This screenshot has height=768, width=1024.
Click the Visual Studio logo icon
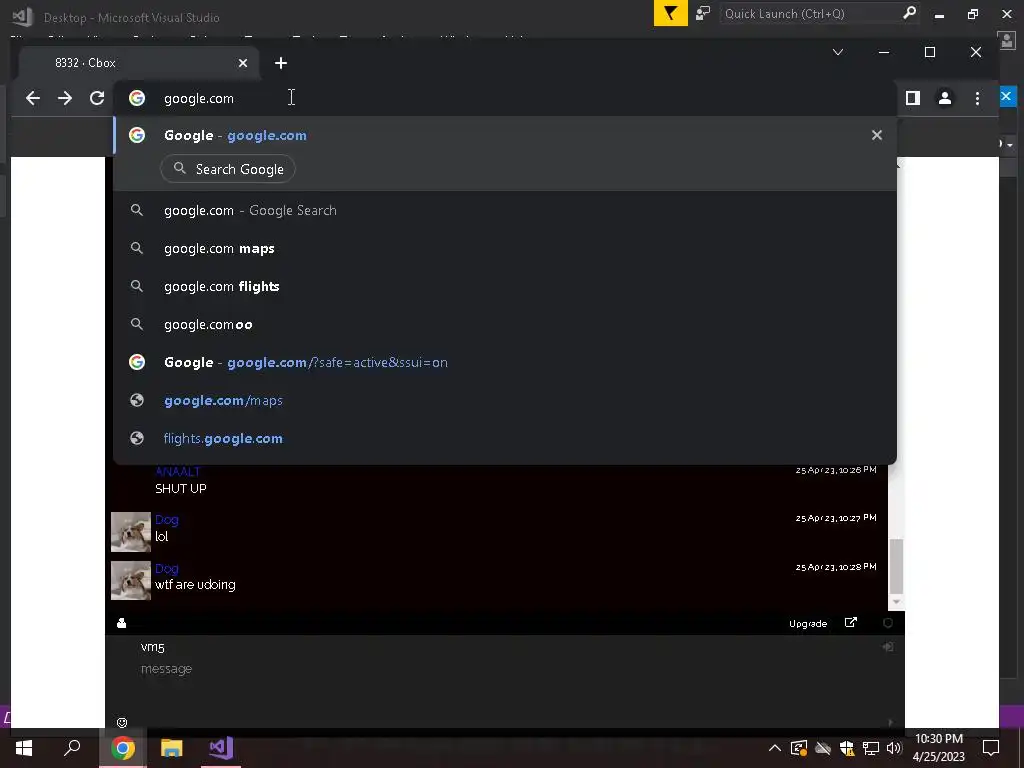23,16
